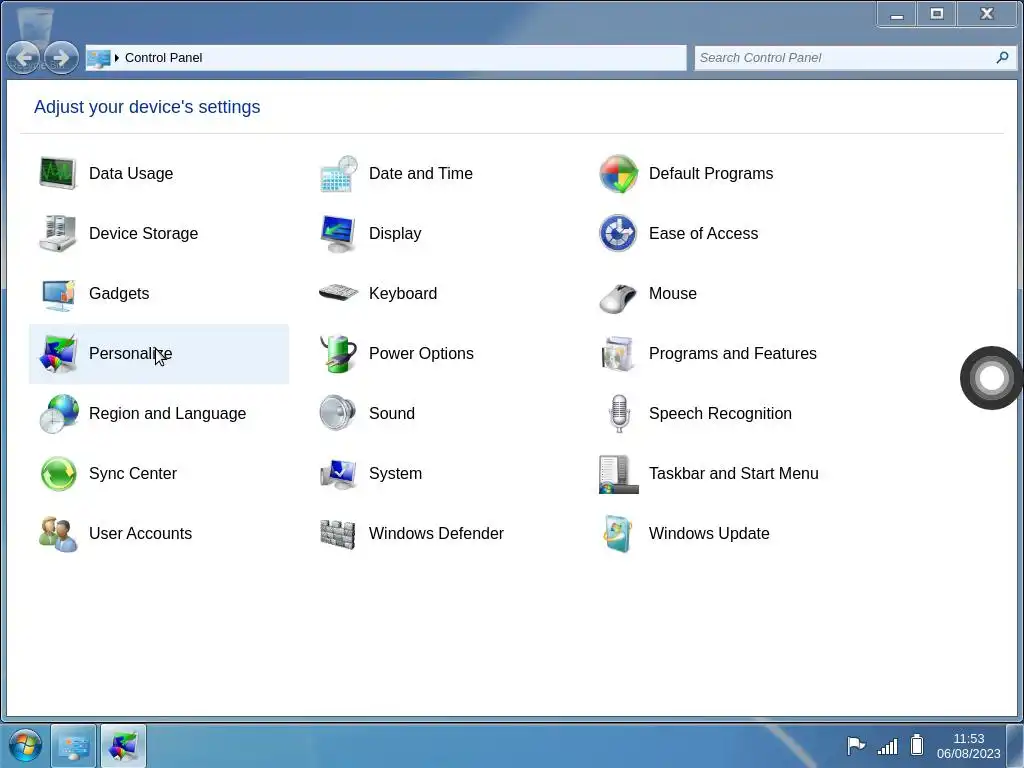Click the Sound label
The width and height of the screenshot is (1024, 768).
(392, 414)
